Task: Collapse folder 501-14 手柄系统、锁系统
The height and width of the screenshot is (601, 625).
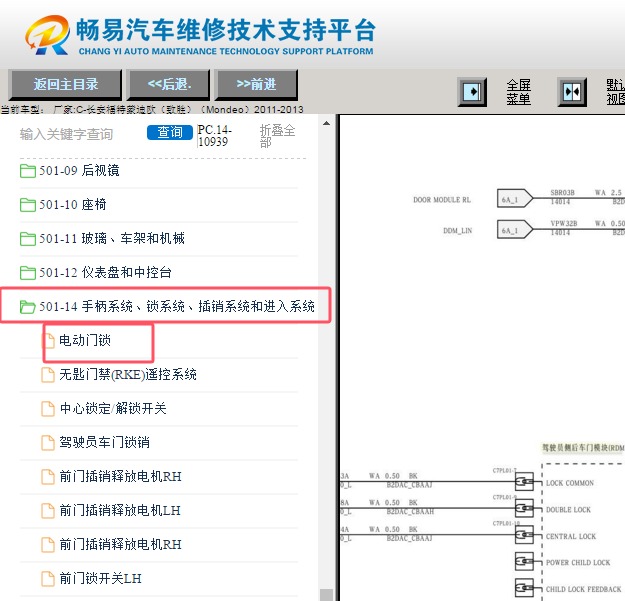Action: coord(177,306)
